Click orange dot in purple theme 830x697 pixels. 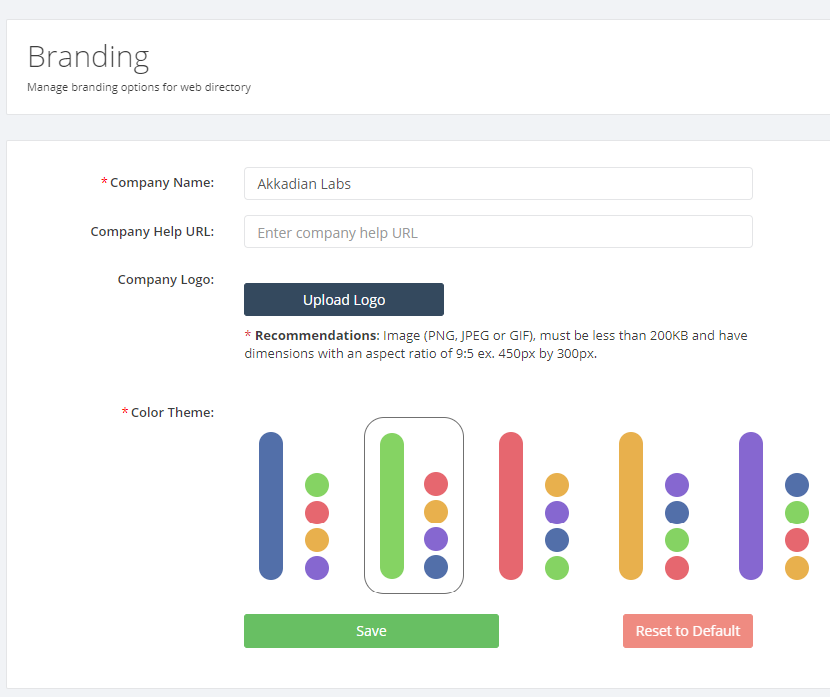[797, 568]
